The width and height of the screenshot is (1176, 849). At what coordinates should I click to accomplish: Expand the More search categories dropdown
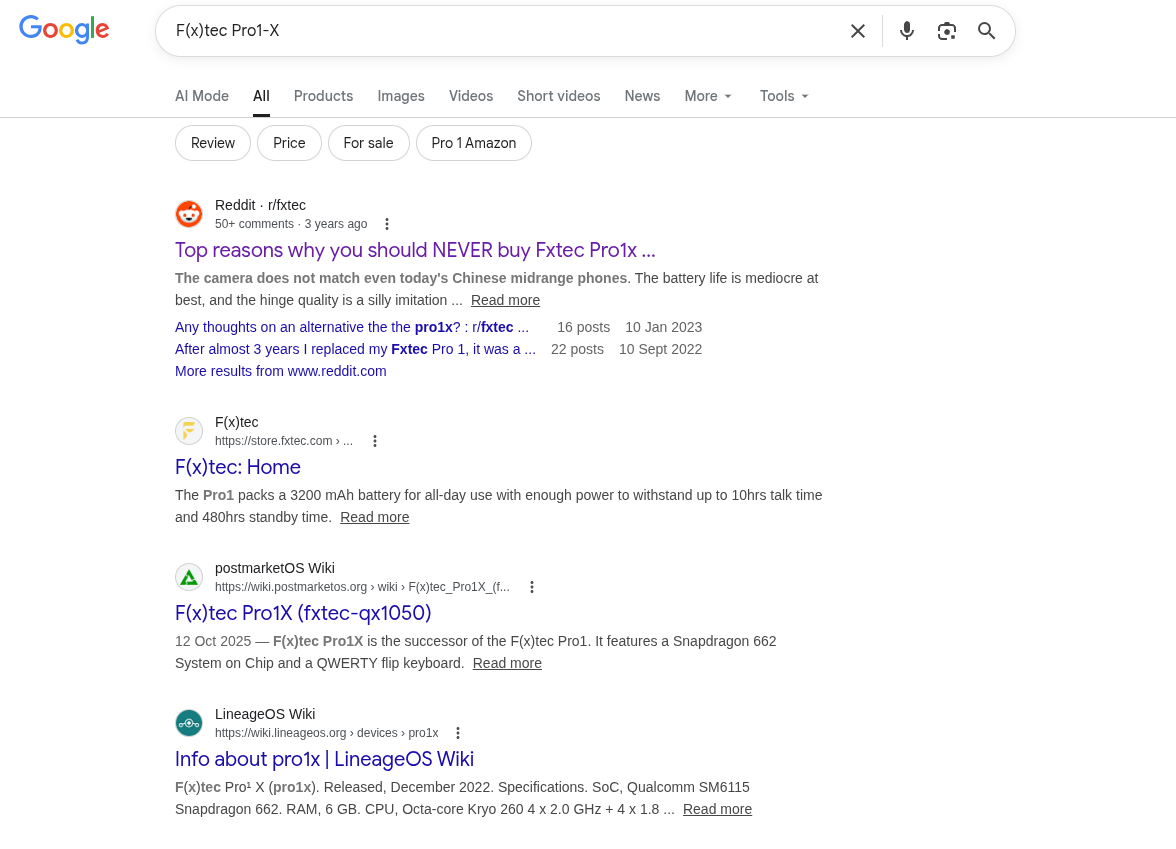coord(708,96)
